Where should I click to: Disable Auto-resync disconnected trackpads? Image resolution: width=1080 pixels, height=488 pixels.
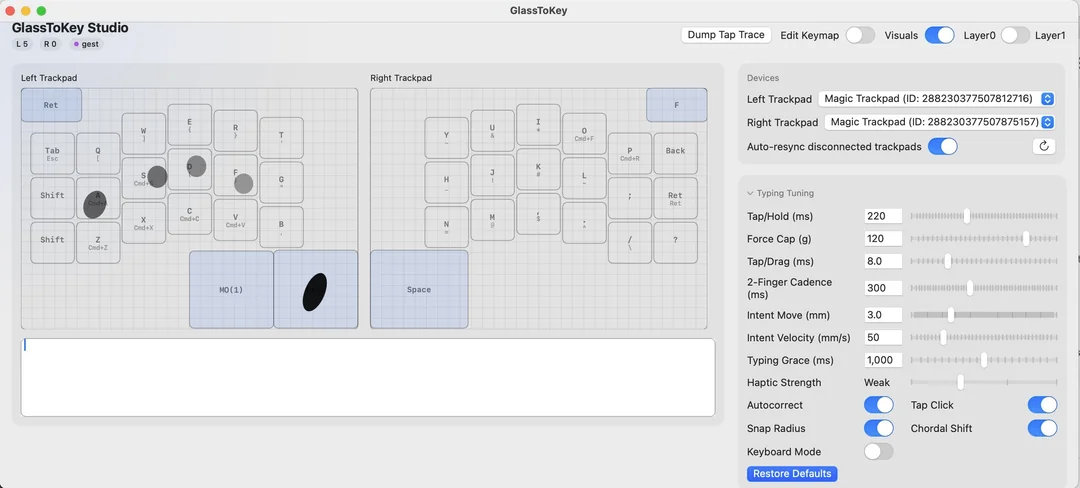click(x=943, y=147)
